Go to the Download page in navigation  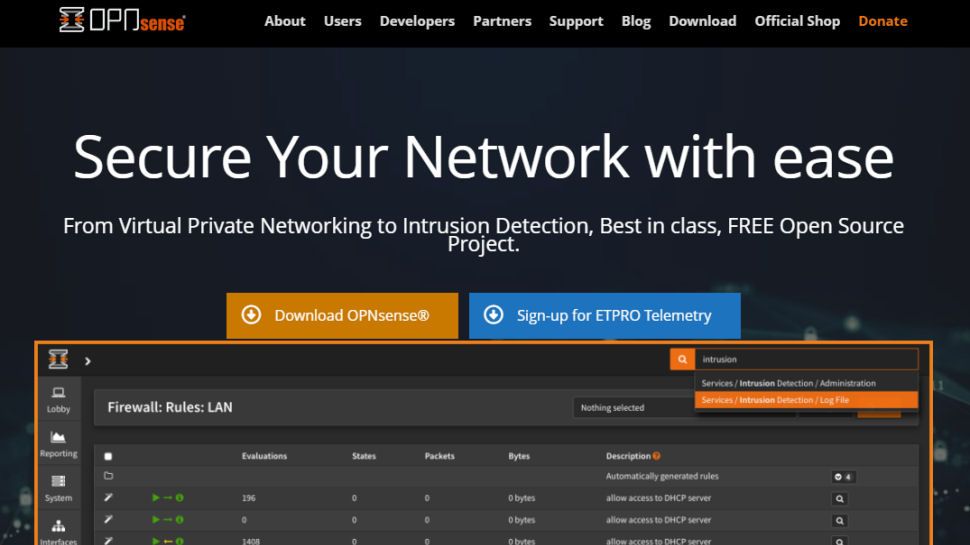[x=702, y=21]
